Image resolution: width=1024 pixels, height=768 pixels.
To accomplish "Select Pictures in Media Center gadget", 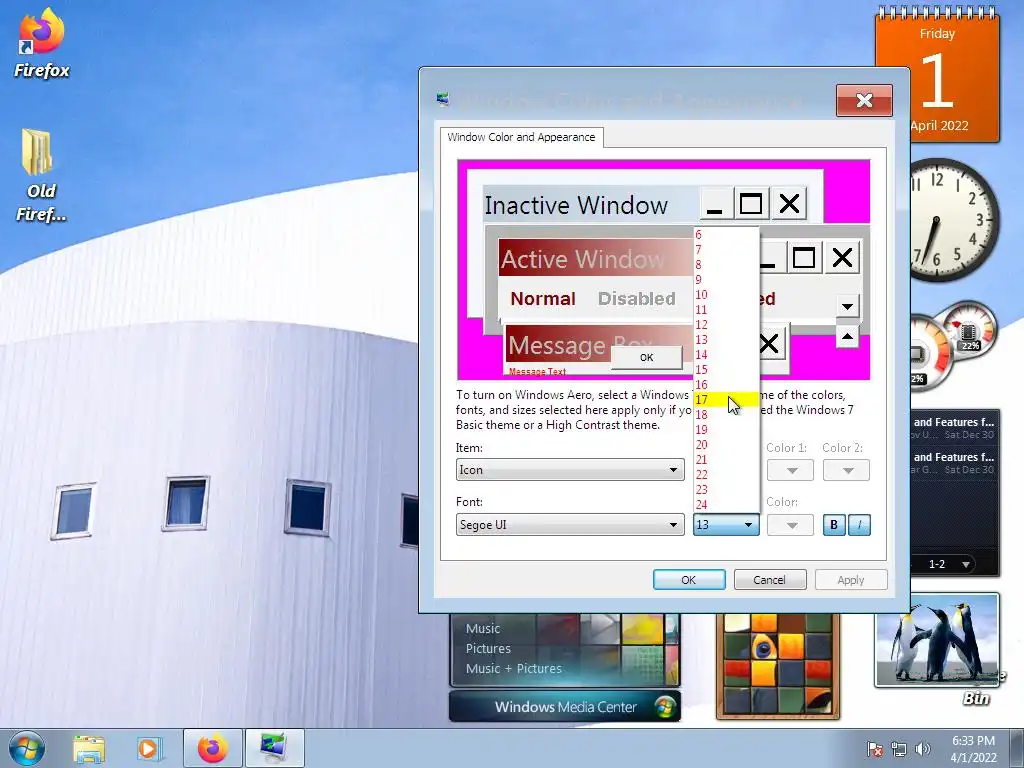I will (x=488, y=648).
